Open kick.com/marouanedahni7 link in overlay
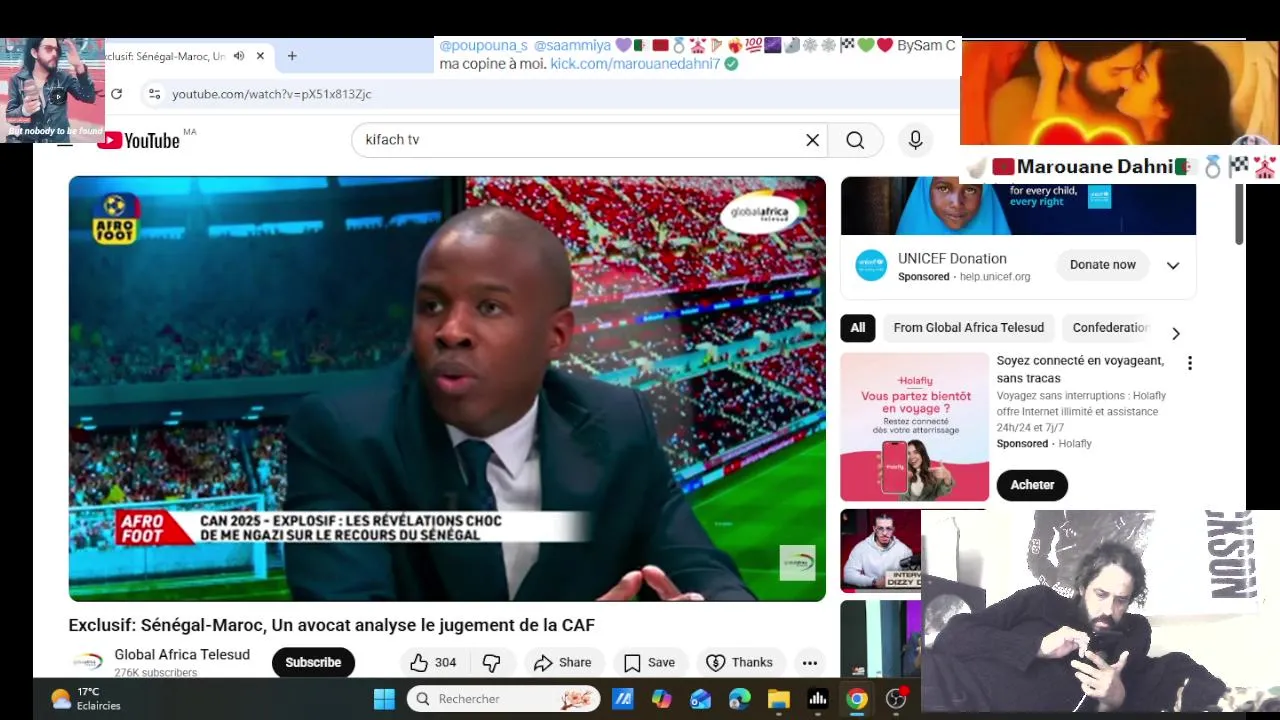 coord(635,64)
